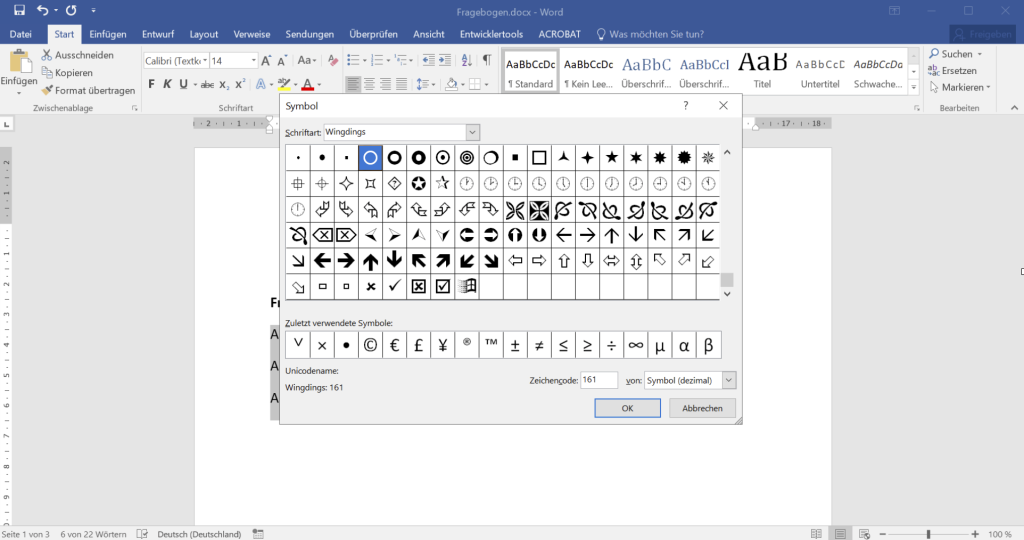The width and height of the screenshot is (1024, 540).
Task: Open the Schriftart Wingdings dropdown
Action: (x=473, y=133)
